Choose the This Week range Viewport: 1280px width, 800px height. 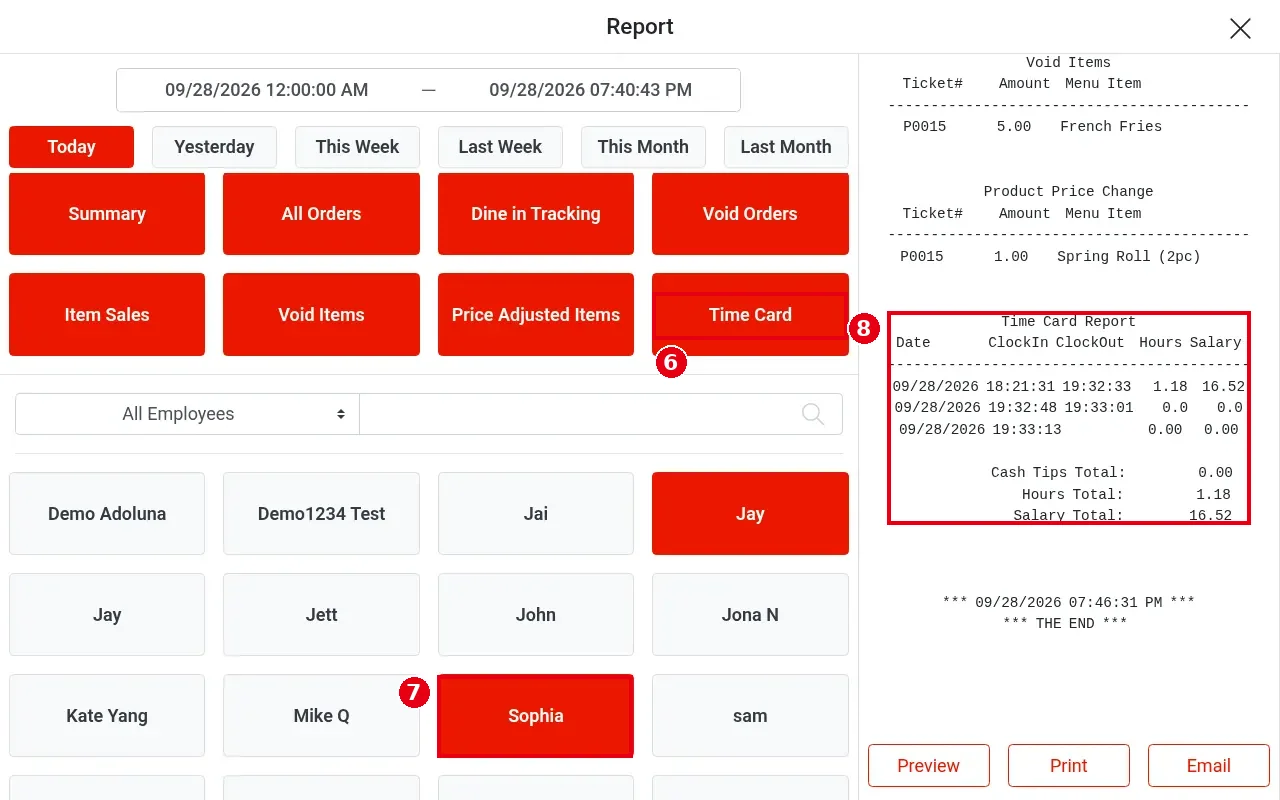[x=357, y=147]
